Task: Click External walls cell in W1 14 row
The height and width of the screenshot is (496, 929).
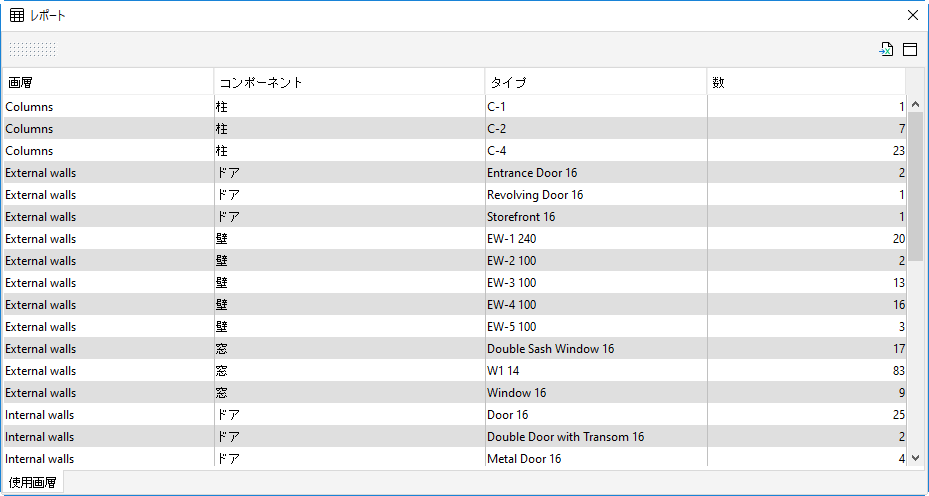Action: pyautogui.click(x=108, y=370)
